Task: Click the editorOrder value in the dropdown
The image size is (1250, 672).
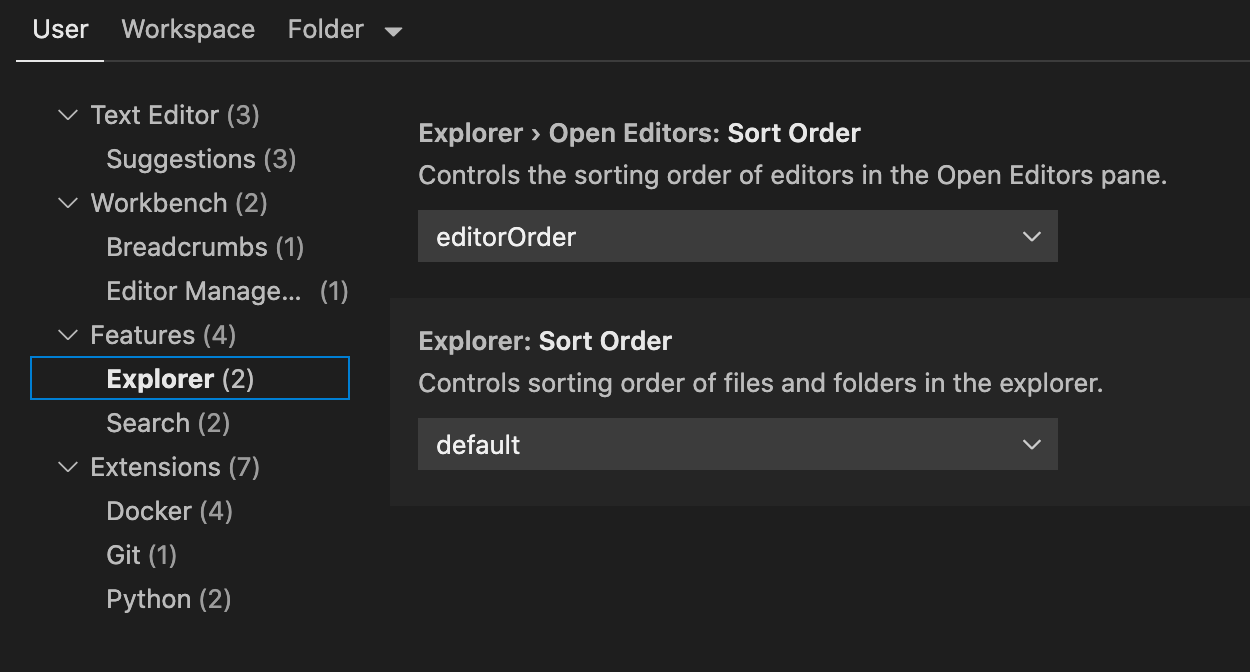Action: [506, 236]
